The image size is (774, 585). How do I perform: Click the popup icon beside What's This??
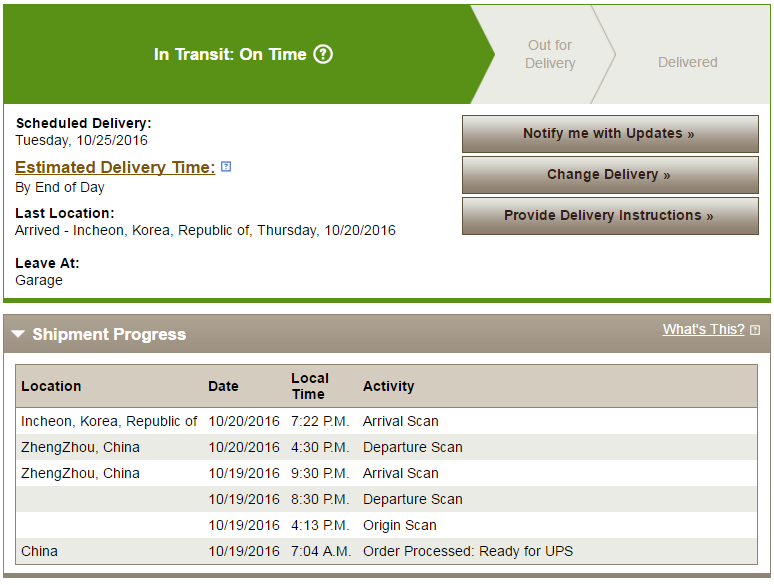point(755,330)
